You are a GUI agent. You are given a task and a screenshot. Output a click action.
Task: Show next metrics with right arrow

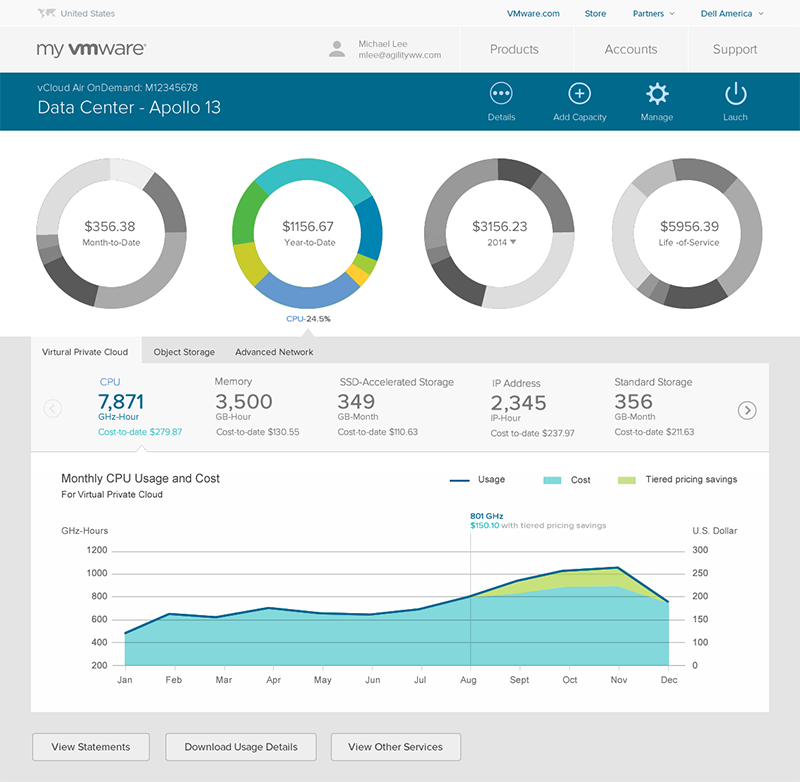click(x=746, y=409)
